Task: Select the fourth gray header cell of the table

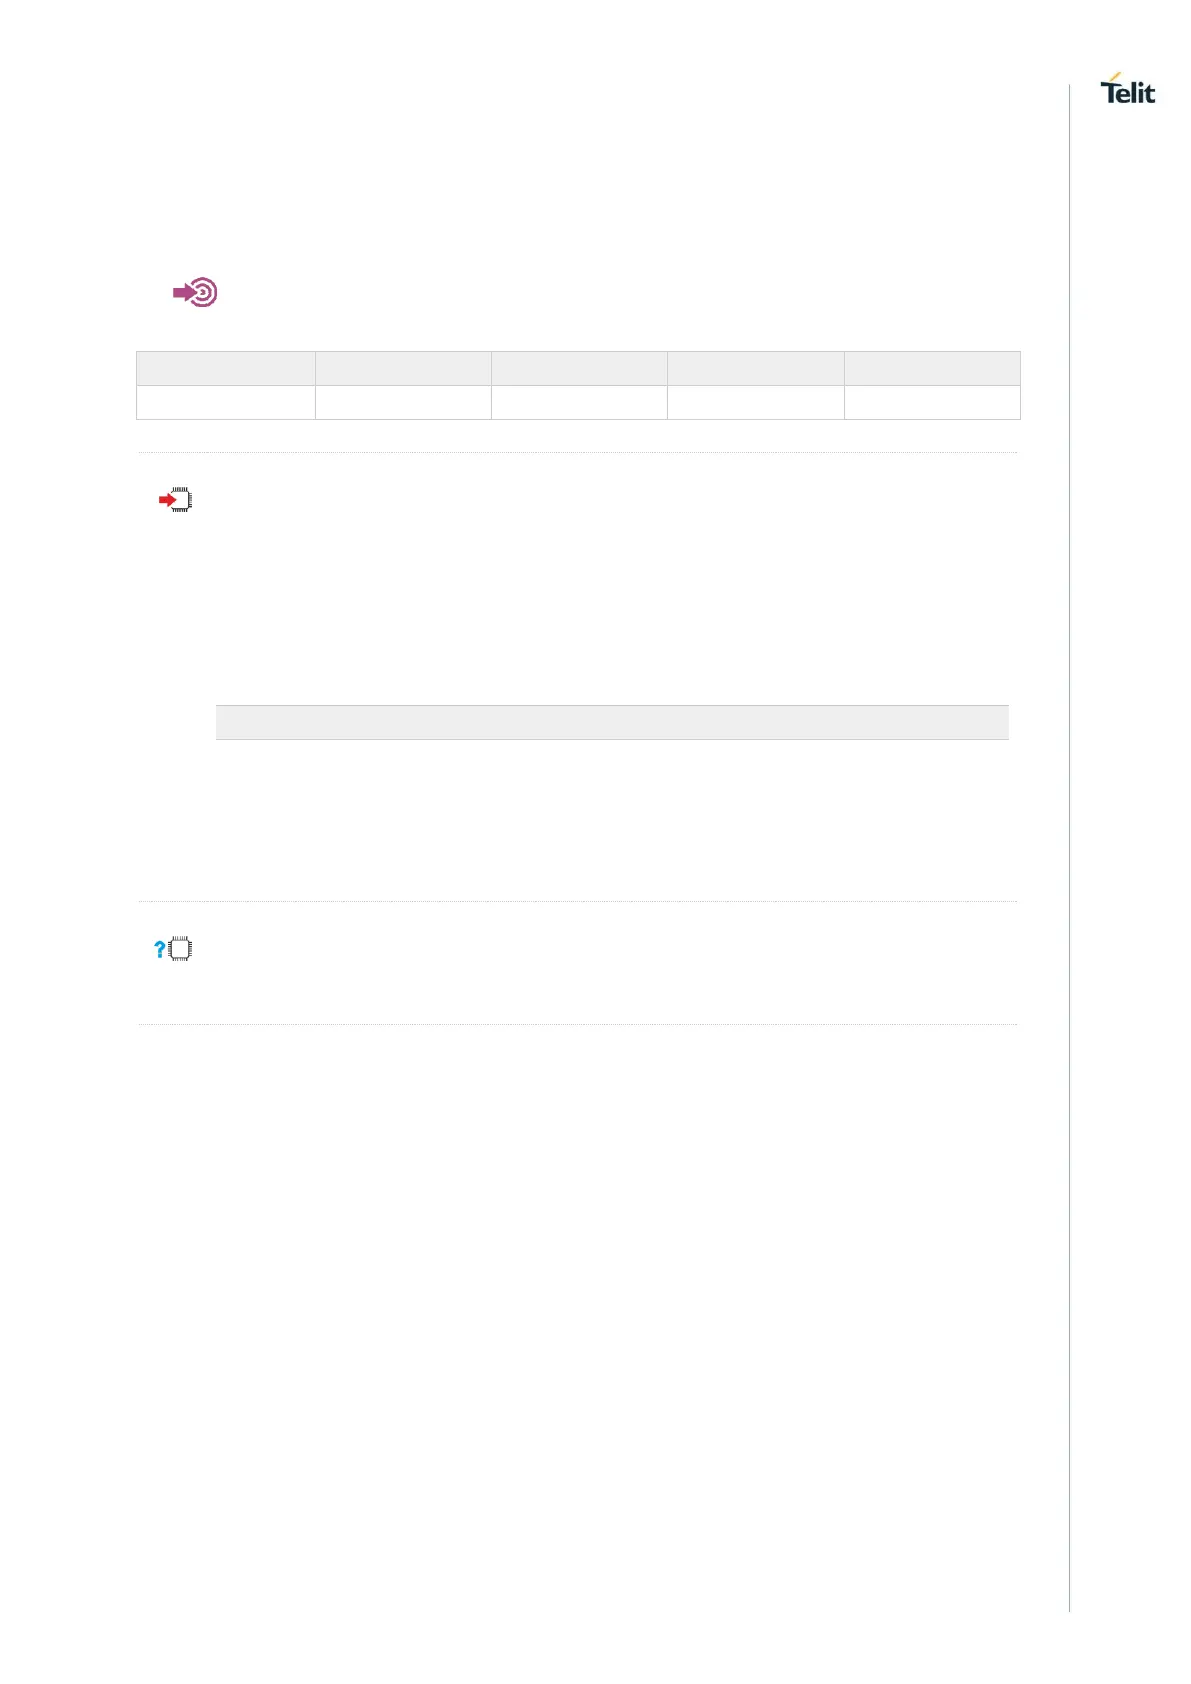Action: (x=756, y=368)
